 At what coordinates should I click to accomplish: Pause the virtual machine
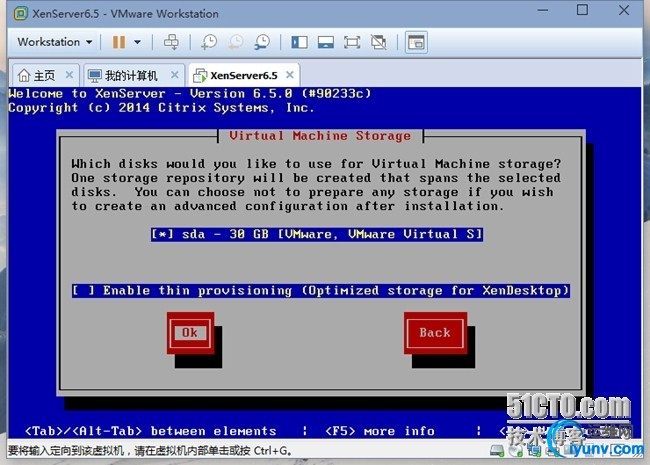(x=119, y=42)
